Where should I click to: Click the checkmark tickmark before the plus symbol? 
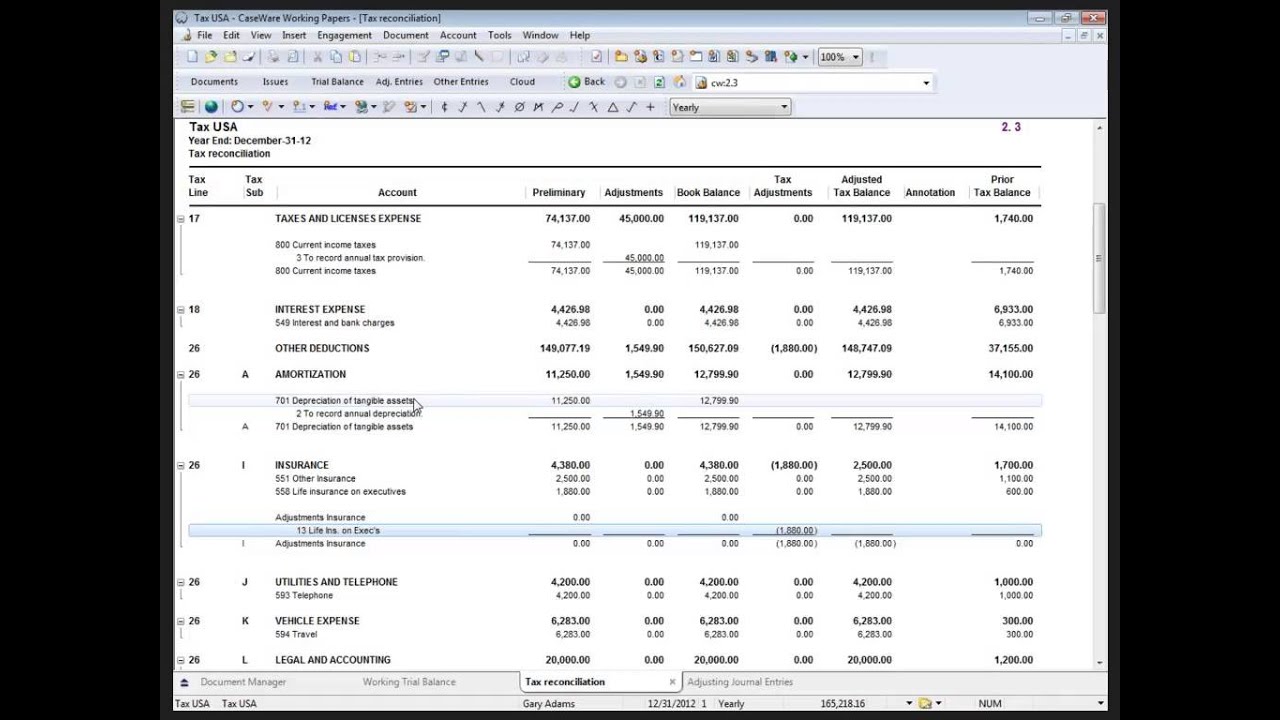(x=630, y=107)
